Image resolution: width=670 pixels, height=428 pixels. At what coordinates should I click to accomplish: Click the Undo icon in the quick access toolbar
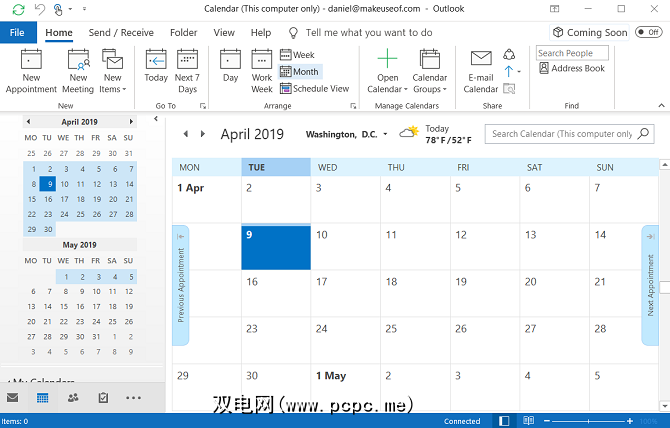[39, 9]
